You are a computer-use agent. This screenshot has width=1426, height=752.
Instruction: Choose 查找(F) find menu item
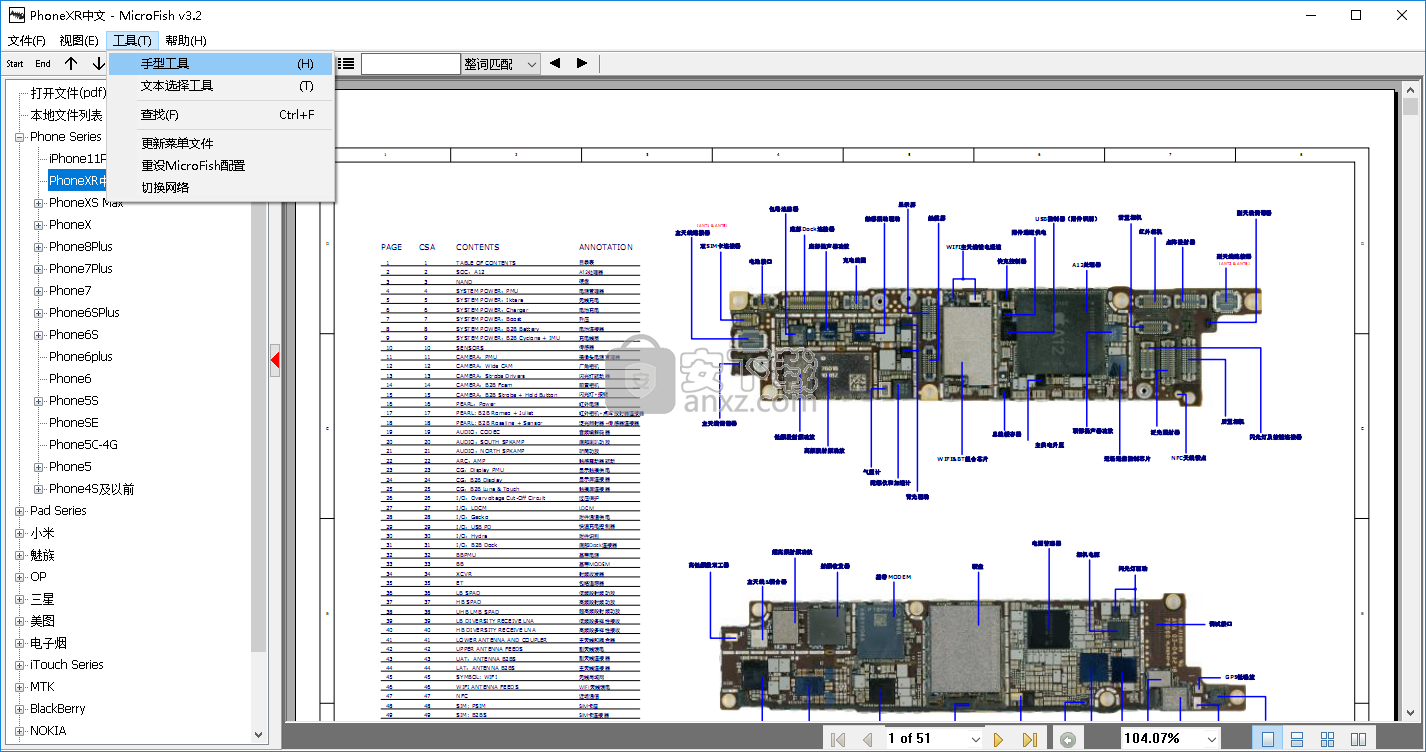[220, 115]
